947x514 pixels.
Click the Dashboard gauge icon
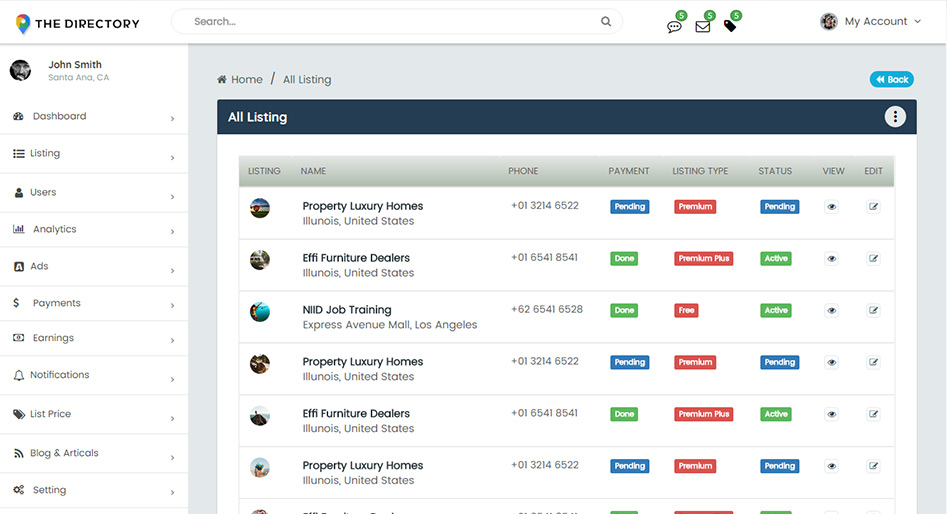(x=19, y=116)
